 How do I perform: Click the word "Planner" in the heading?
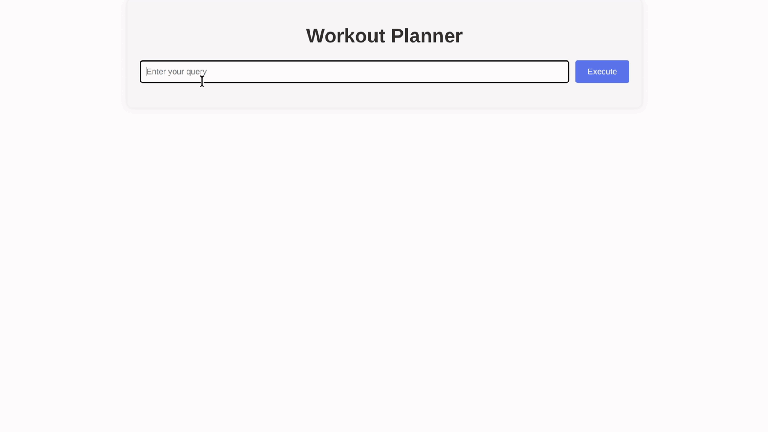point(426,36)
